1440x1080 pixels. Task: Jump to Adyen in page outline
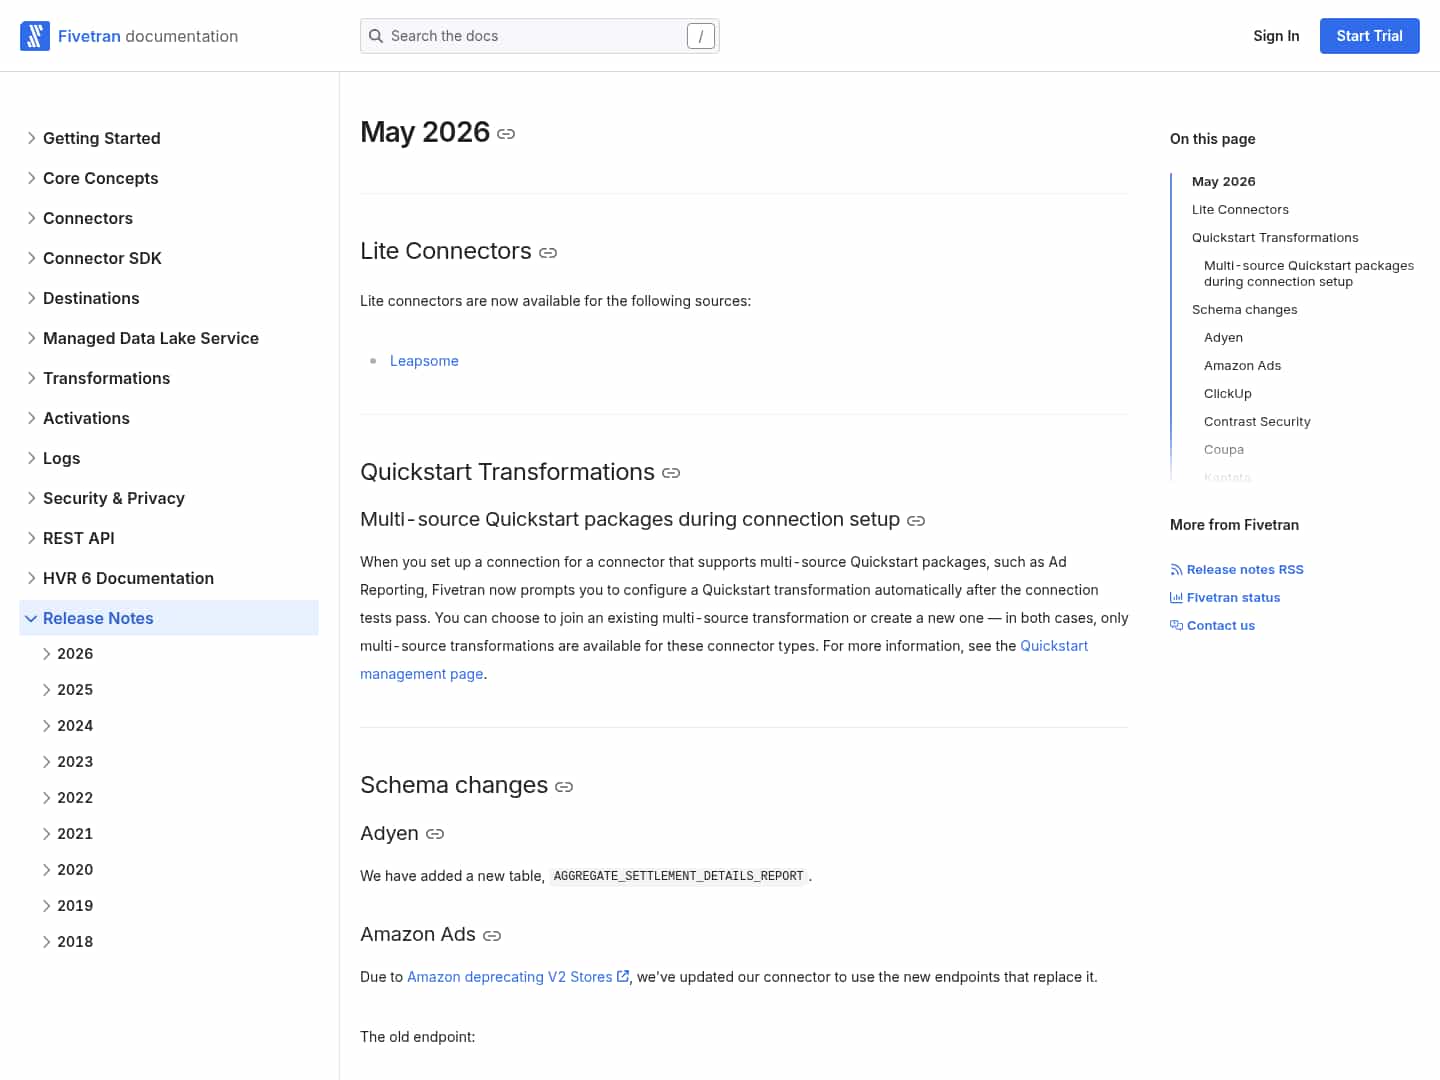point(1223,337)
